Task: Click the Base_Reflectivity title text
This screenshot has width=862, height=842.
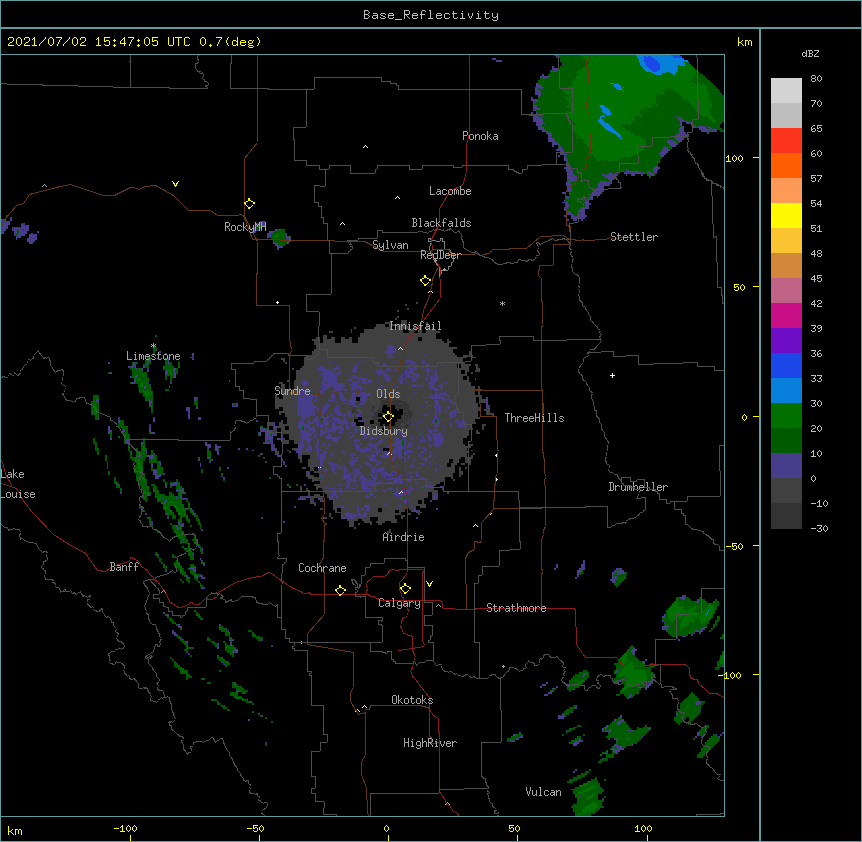Action: pos(431,15)
